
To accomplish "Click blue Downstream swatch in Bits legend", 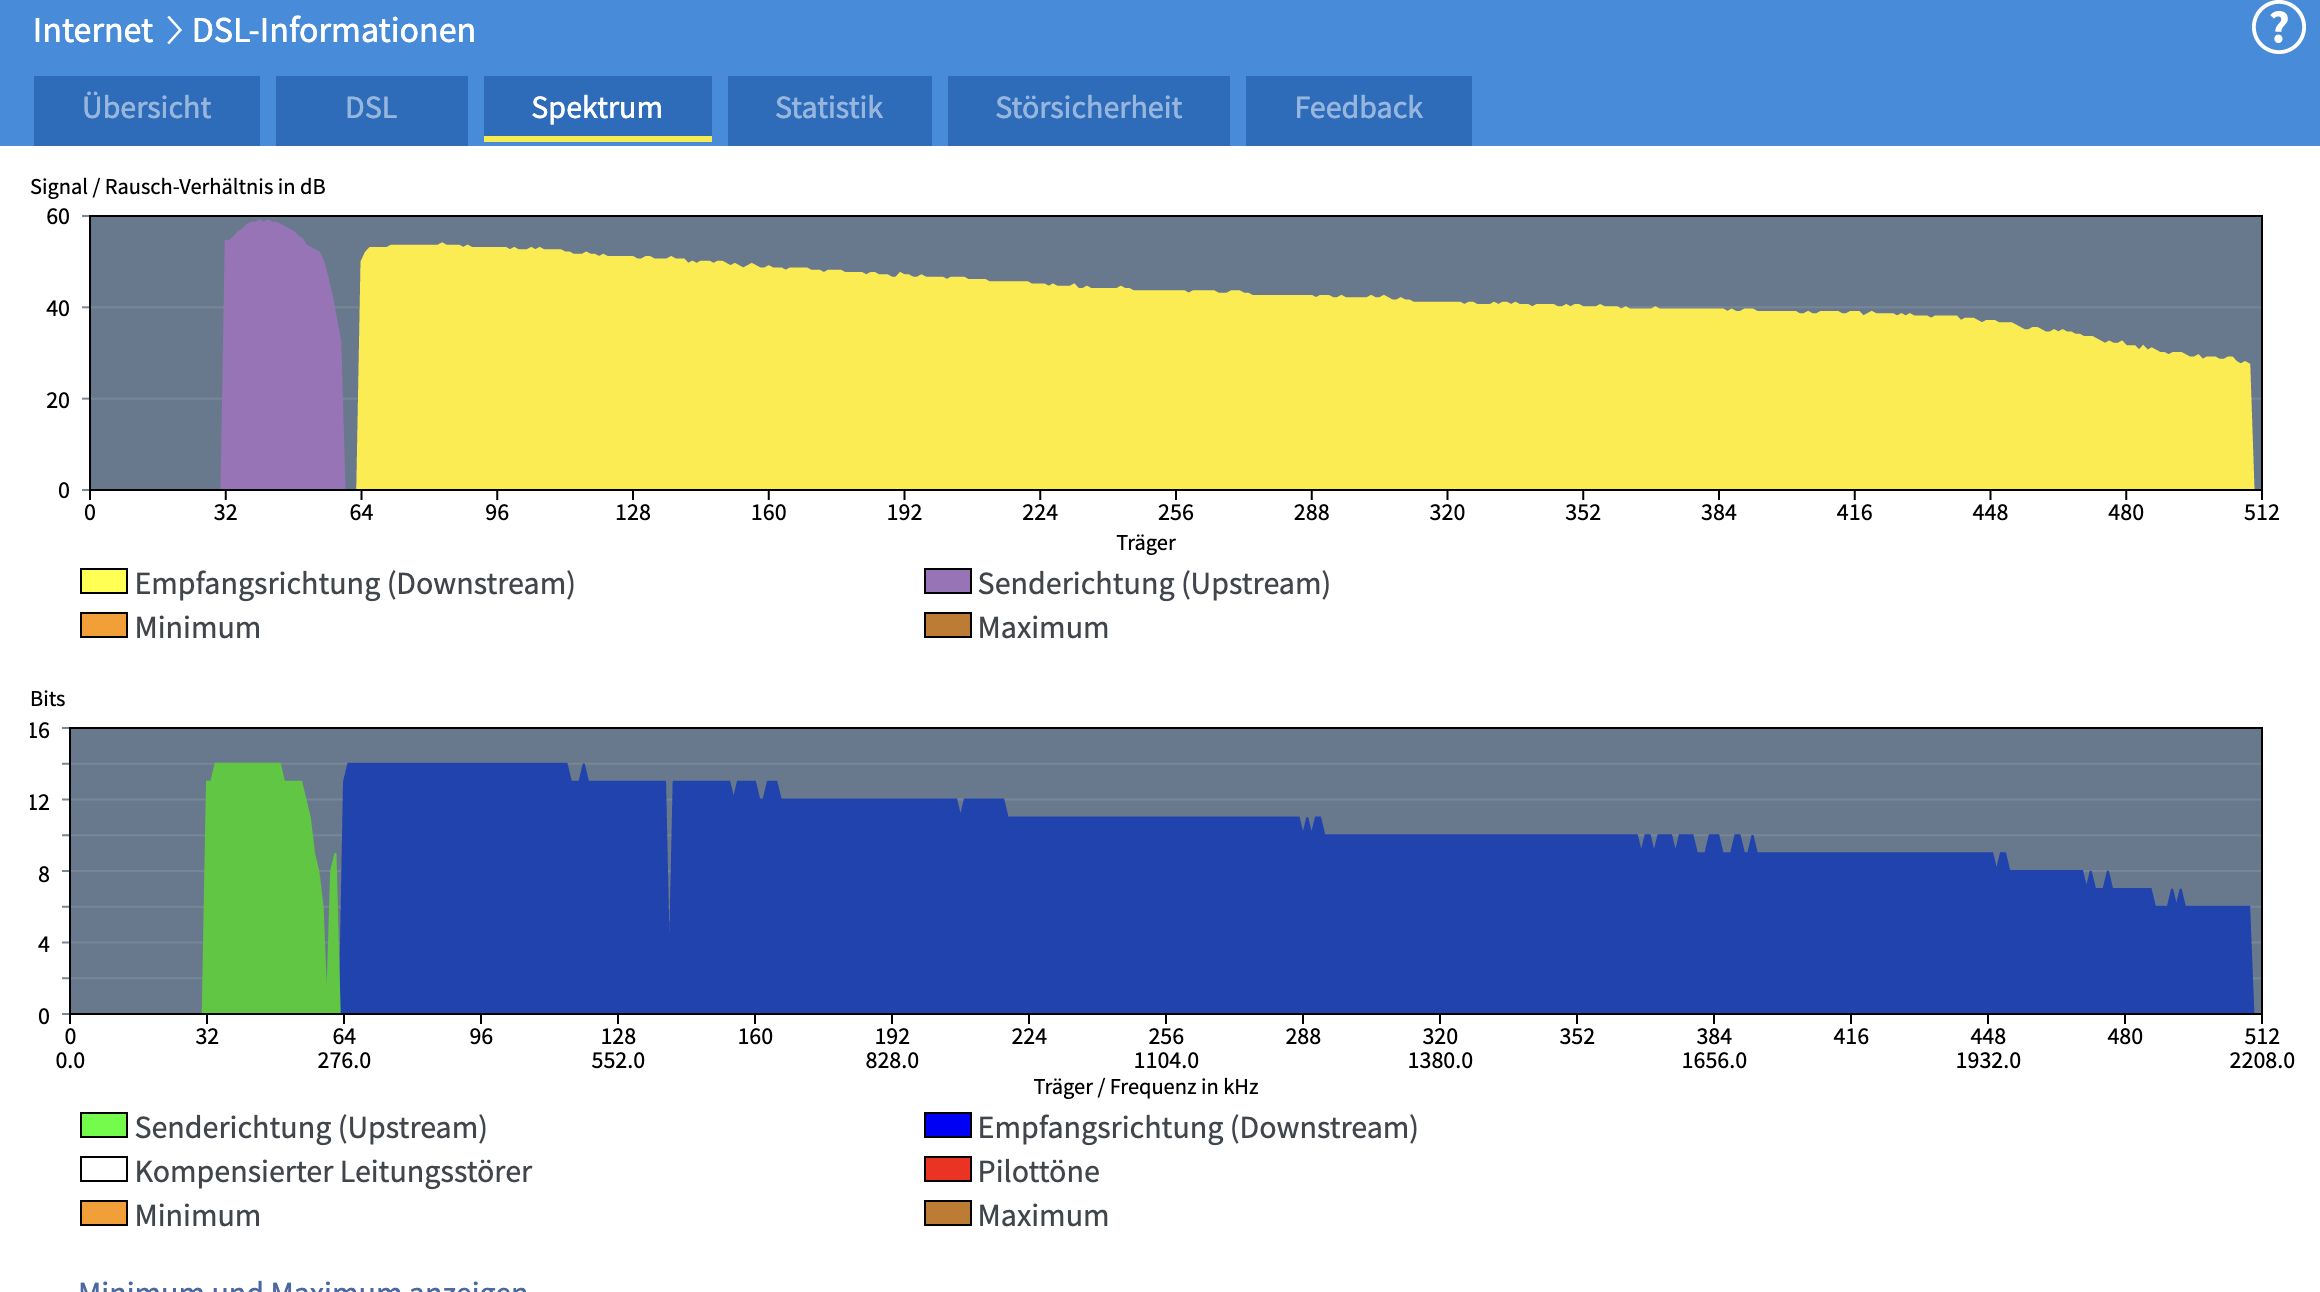I will point(947,1125).
